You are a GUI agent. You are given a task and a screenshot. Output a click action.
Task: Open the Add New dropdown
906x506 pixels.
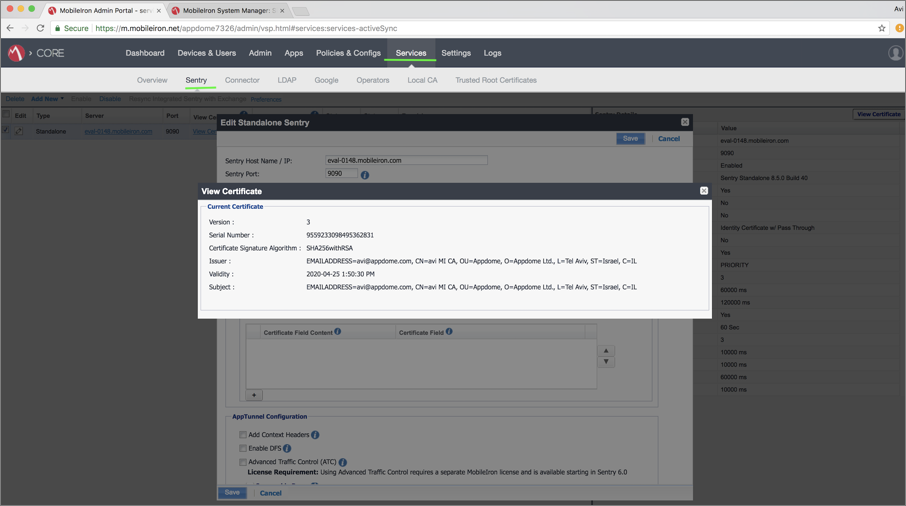pos(47,99)
